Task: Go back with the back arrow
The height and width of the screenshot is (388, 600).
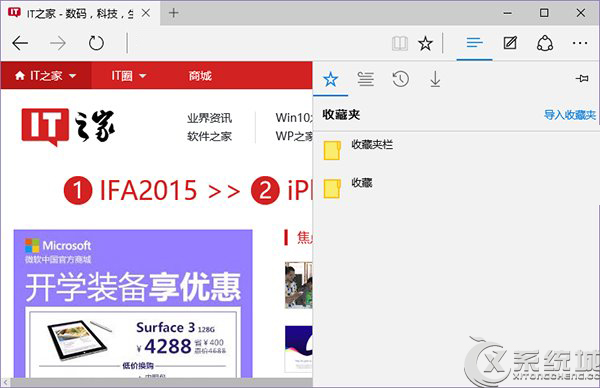Action: [20, 43]
